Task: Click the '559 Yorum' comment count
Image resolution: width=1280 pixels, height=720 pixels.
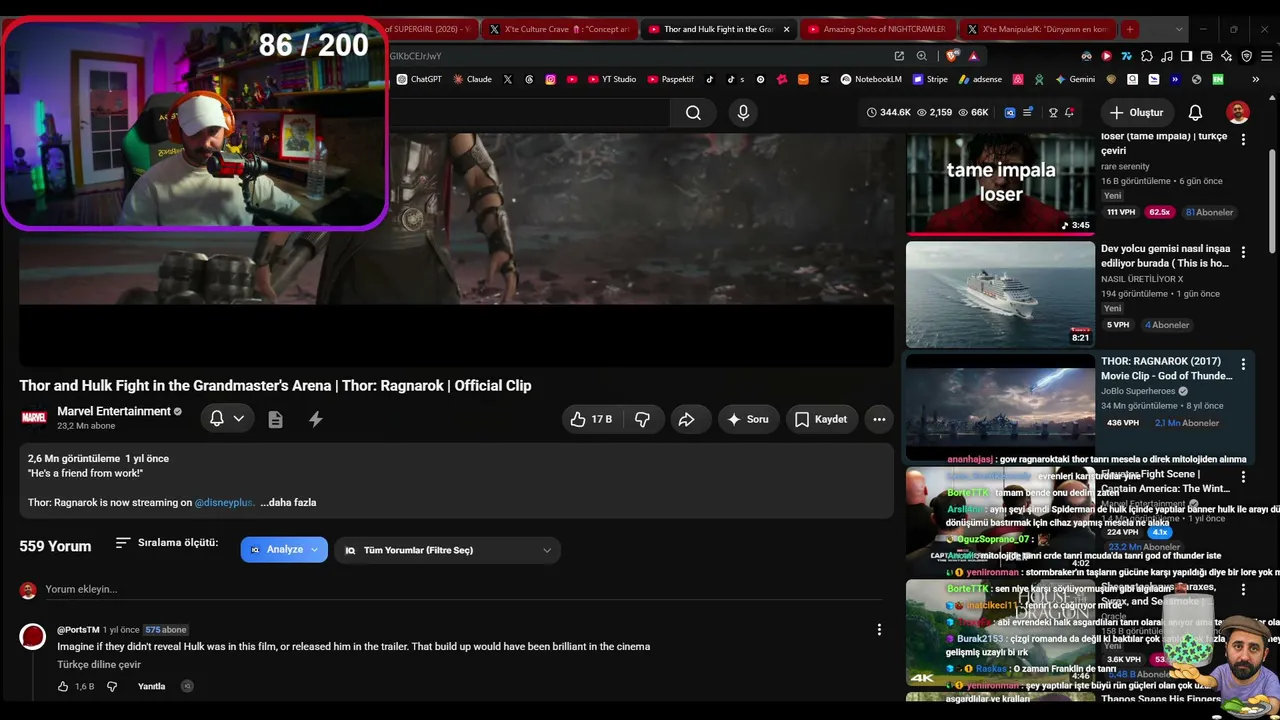Action: coord(55,546)
